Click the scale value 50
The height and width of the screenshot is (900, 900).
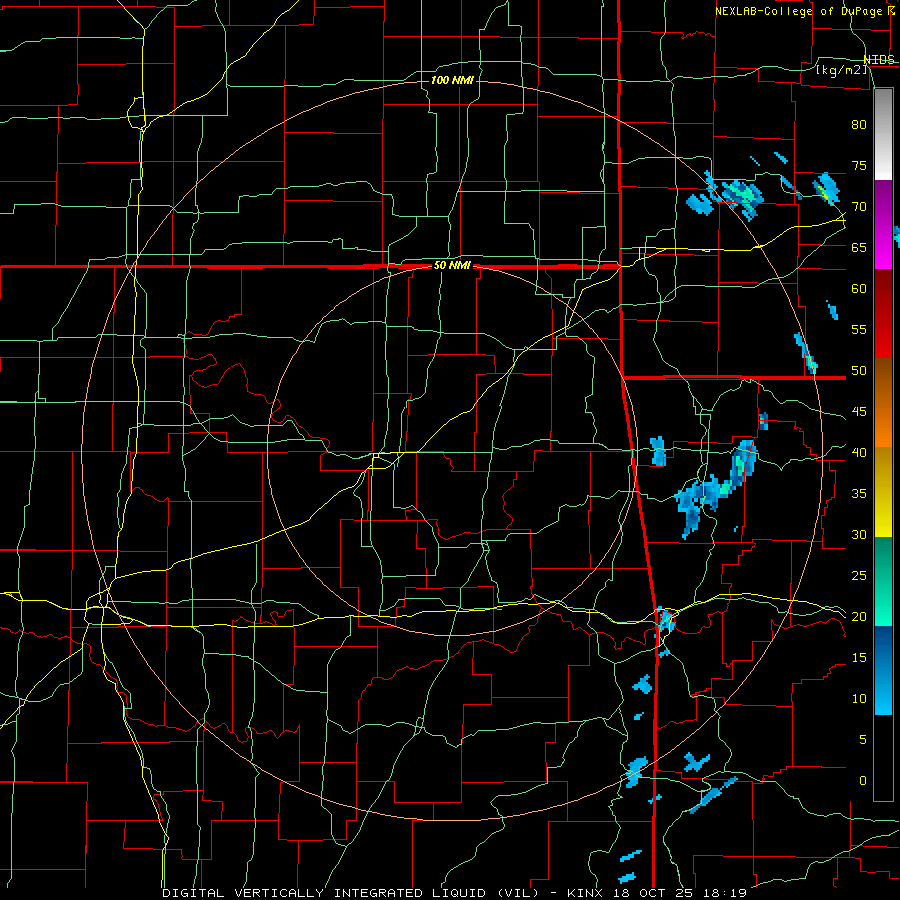pos(859,371)
